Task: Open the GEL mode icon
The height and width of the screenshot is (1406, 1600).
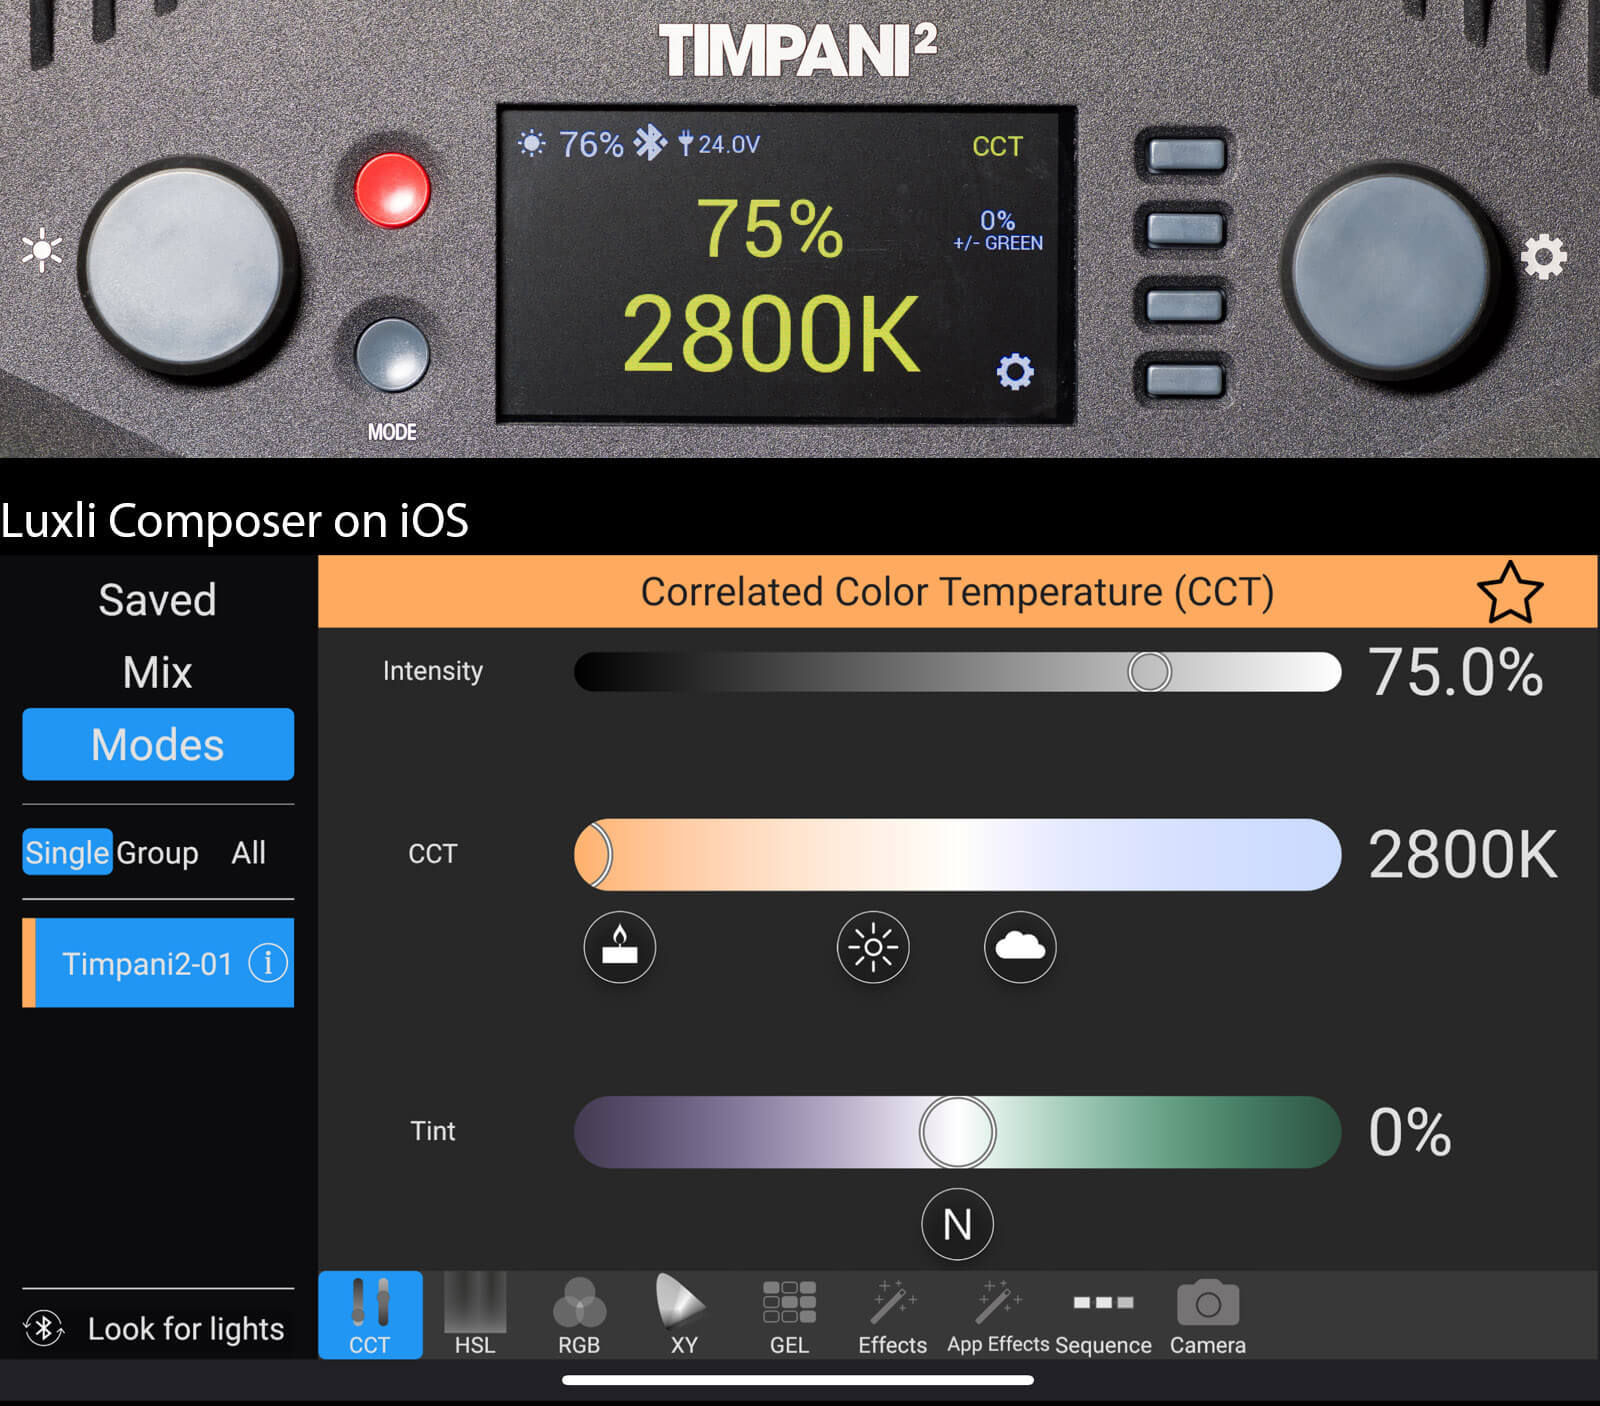Action: (789, 1316)
